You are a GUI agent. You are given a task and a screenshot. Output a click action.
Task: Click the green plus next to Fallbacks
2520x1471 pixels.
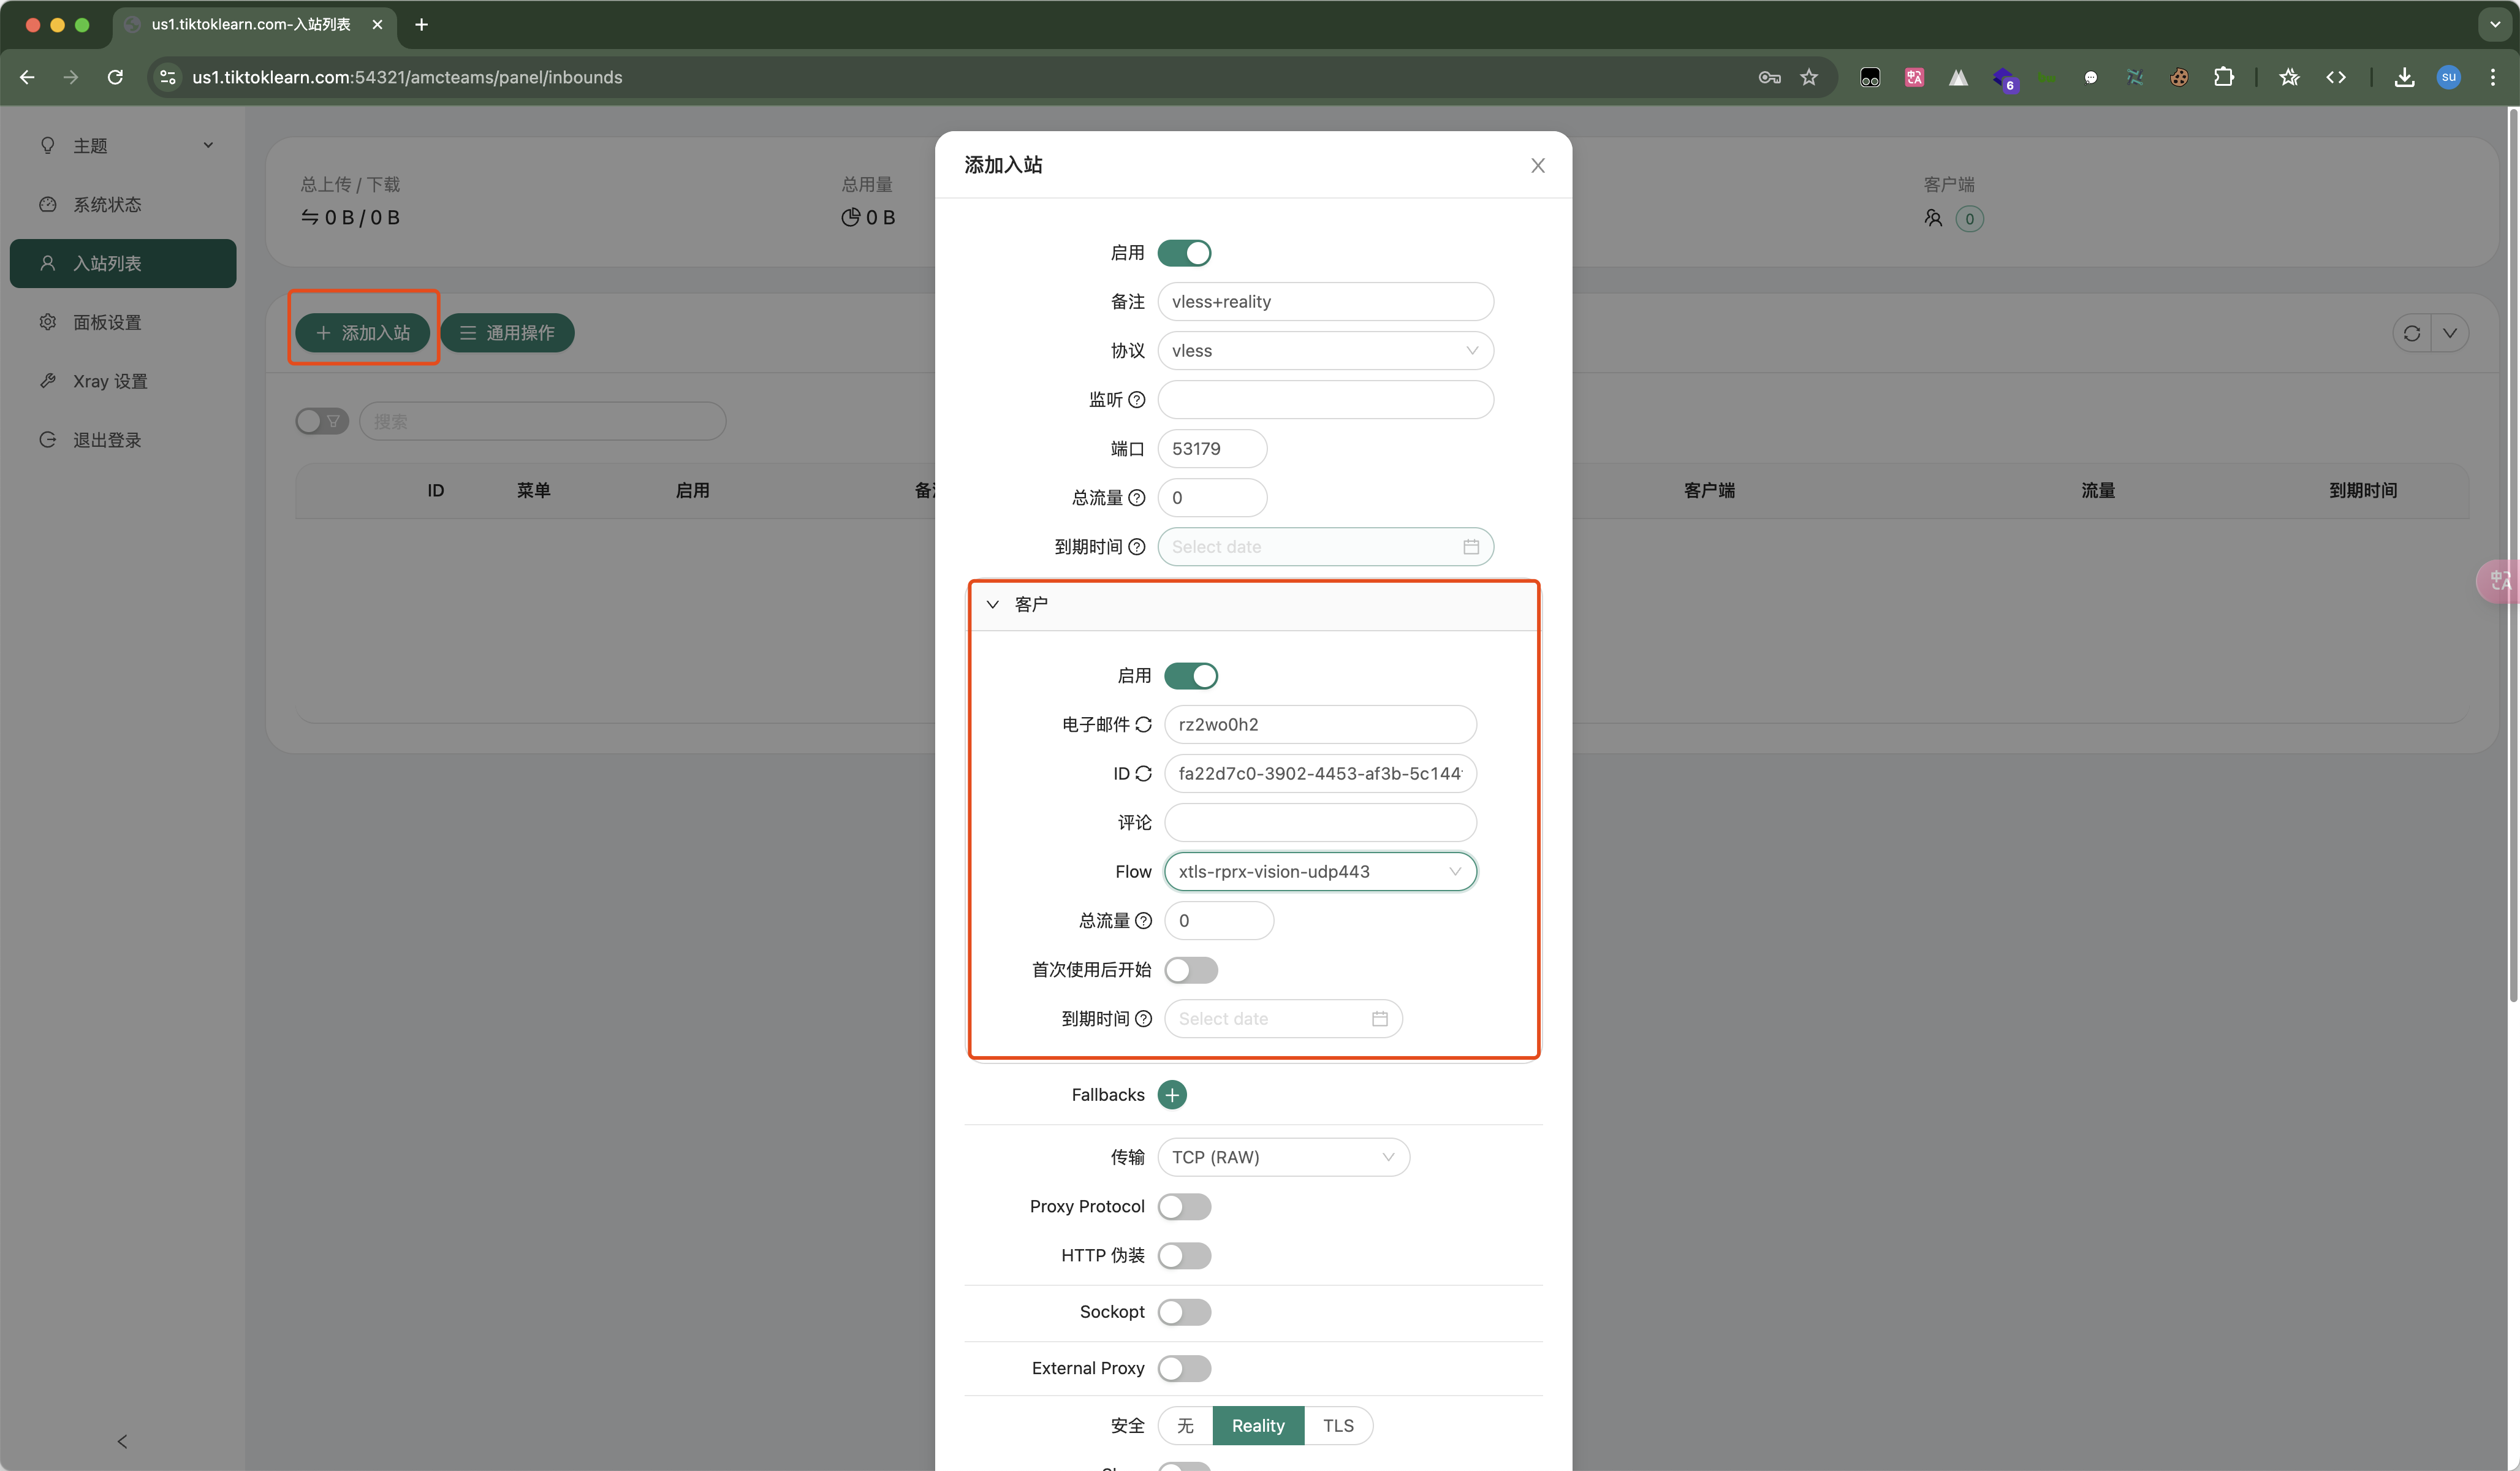[x=1172, y=1094]
